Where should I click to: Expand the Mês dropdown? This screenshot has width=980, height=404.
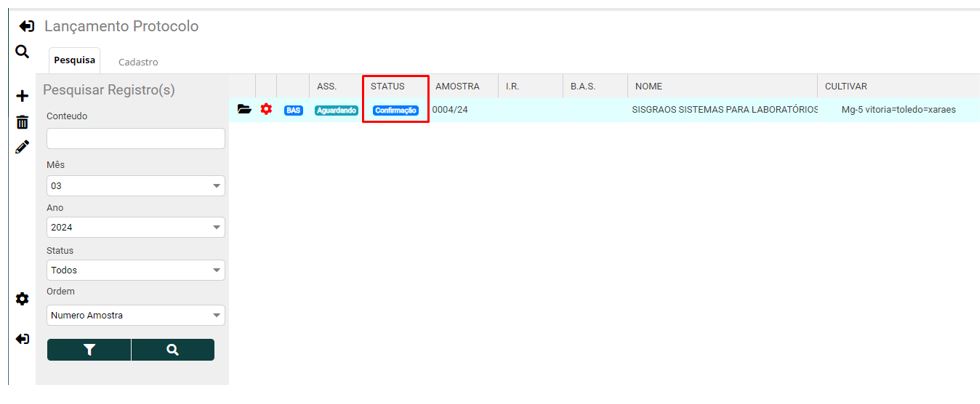135,186
